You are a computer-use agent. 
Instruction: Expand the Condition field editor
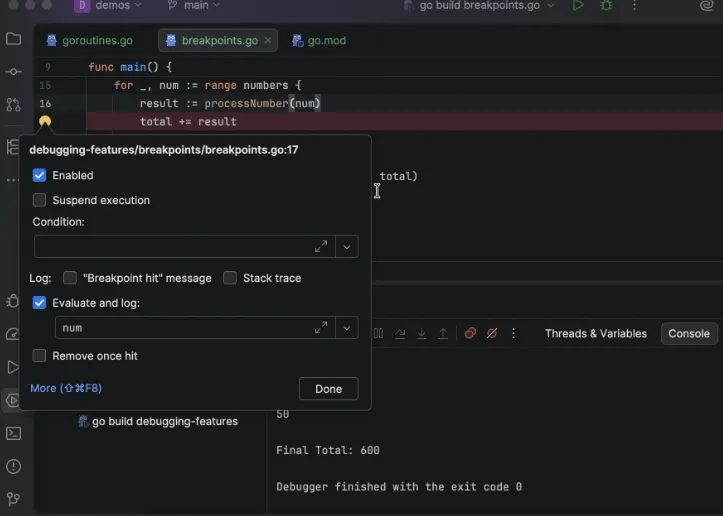tap(321, 247)
